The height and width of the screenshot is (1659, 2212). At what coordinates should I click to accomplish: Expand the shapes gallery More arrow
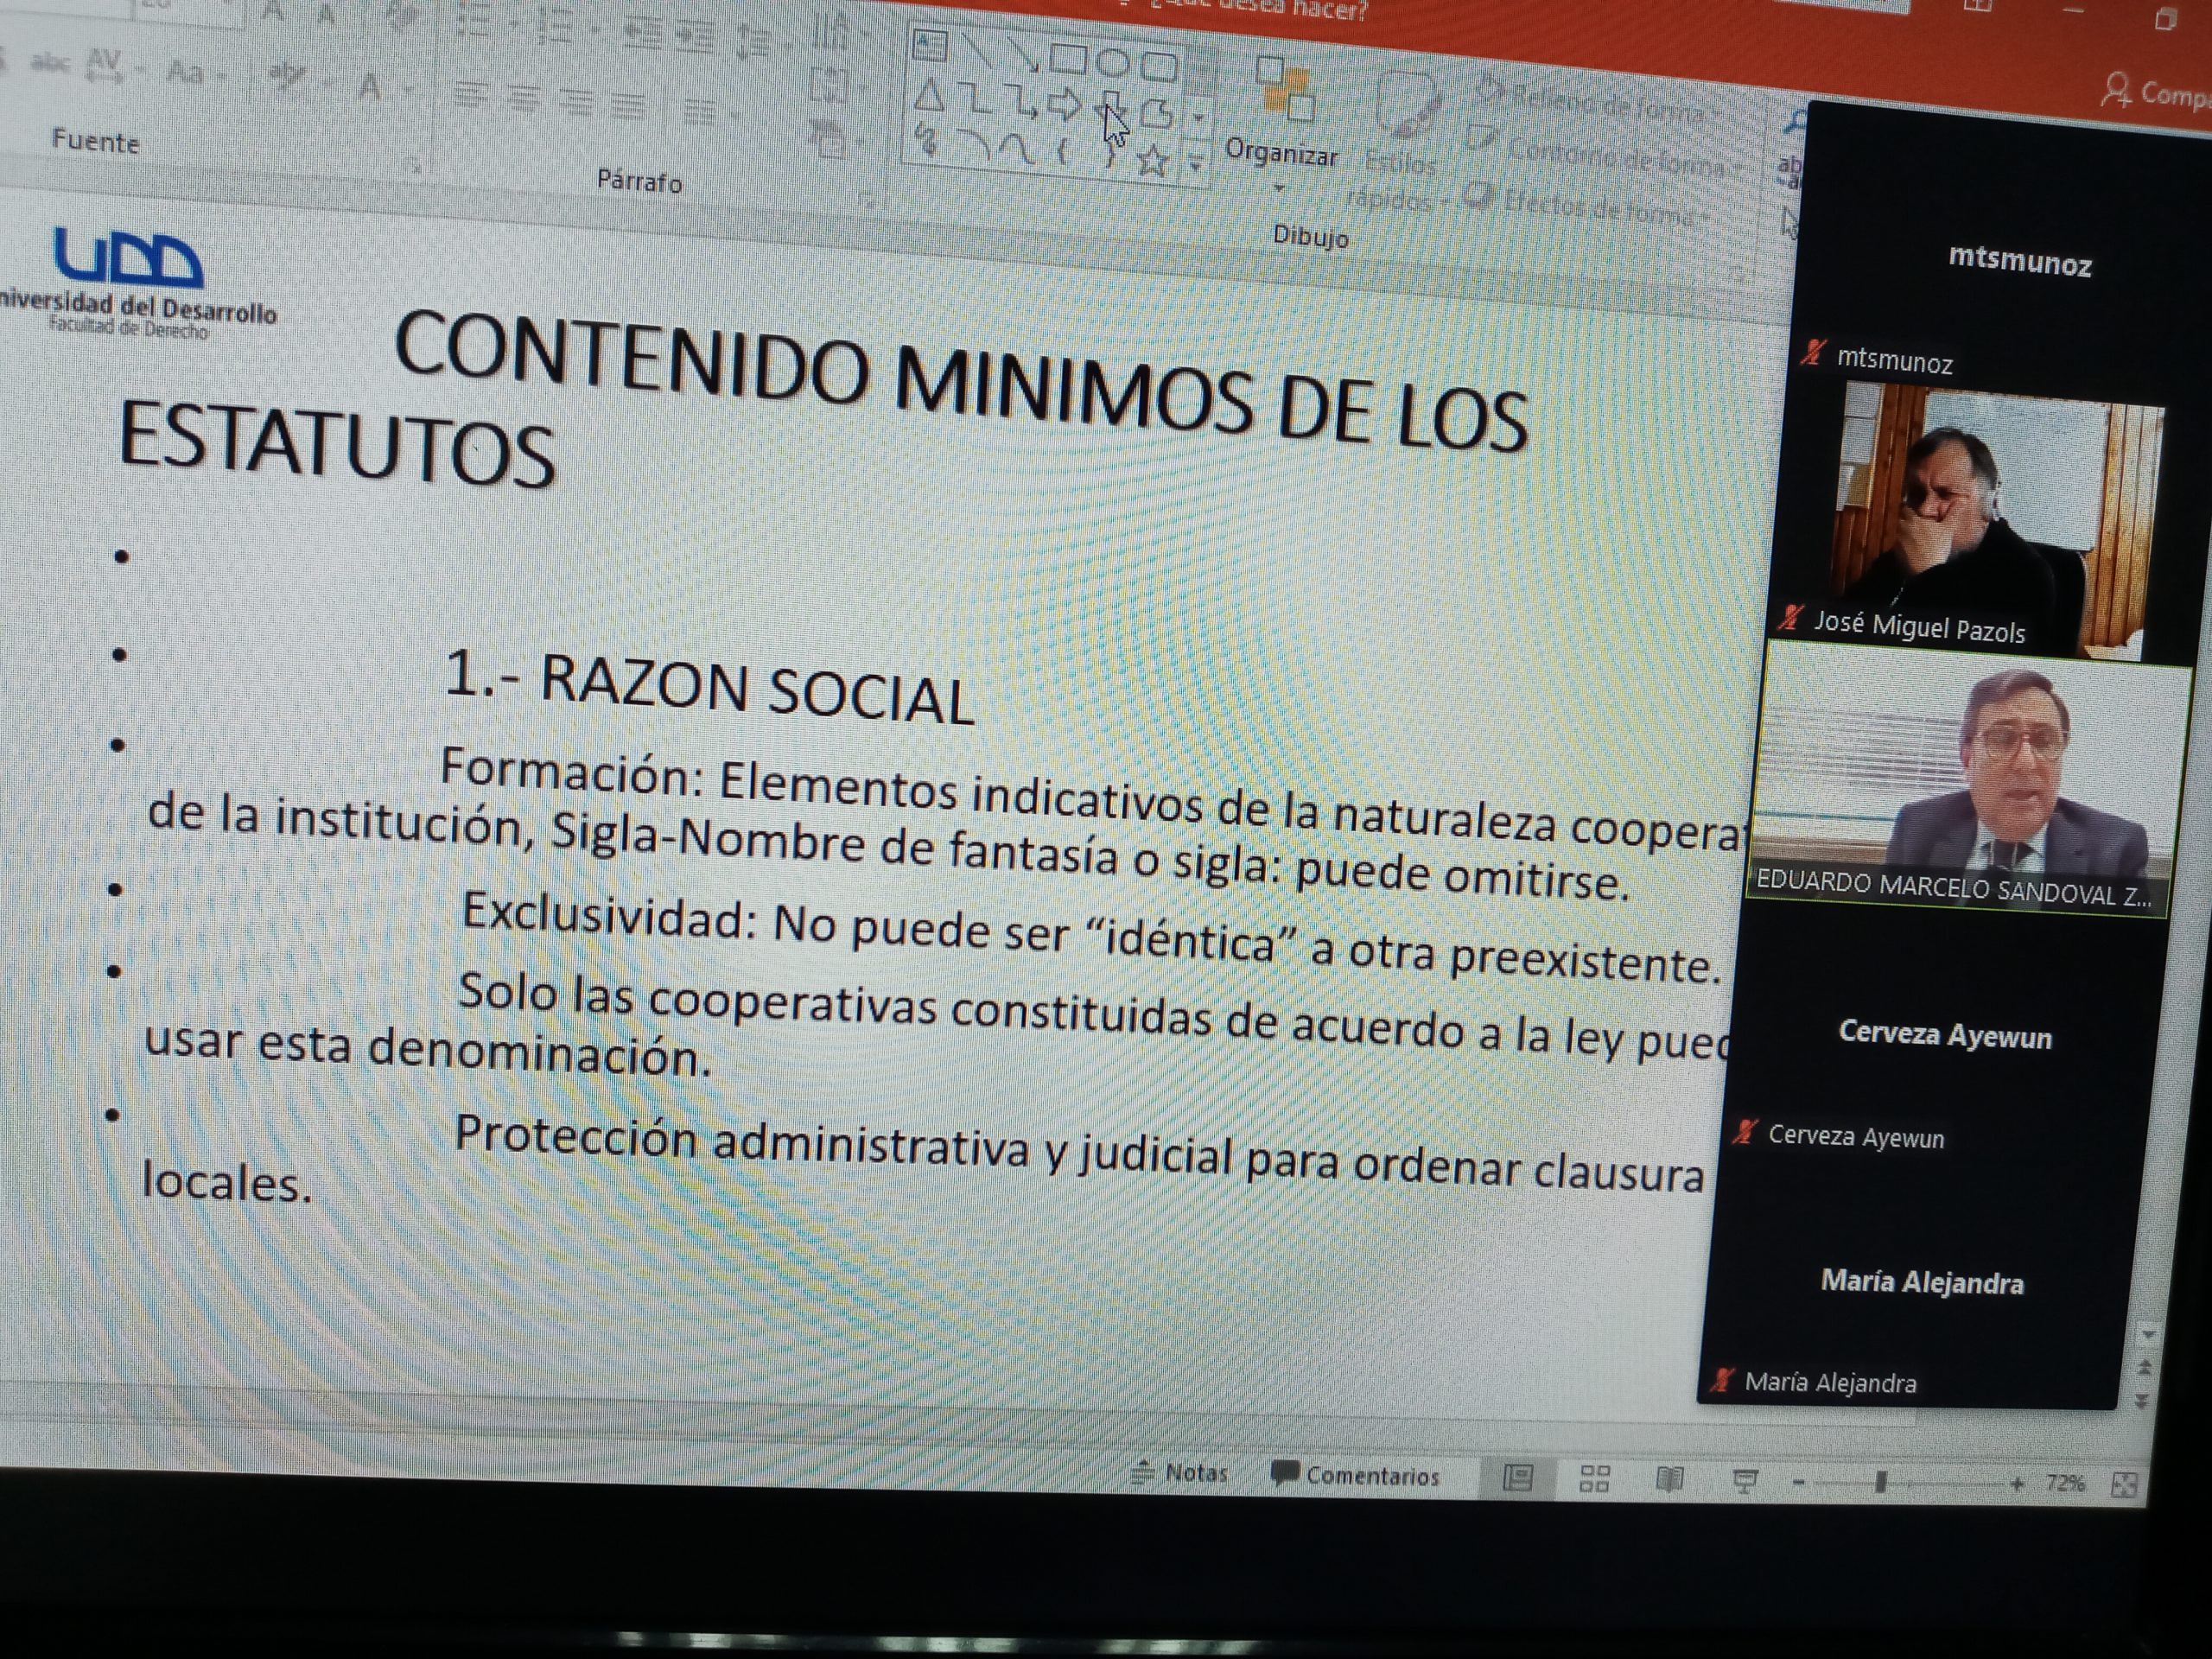point(1196,163)
